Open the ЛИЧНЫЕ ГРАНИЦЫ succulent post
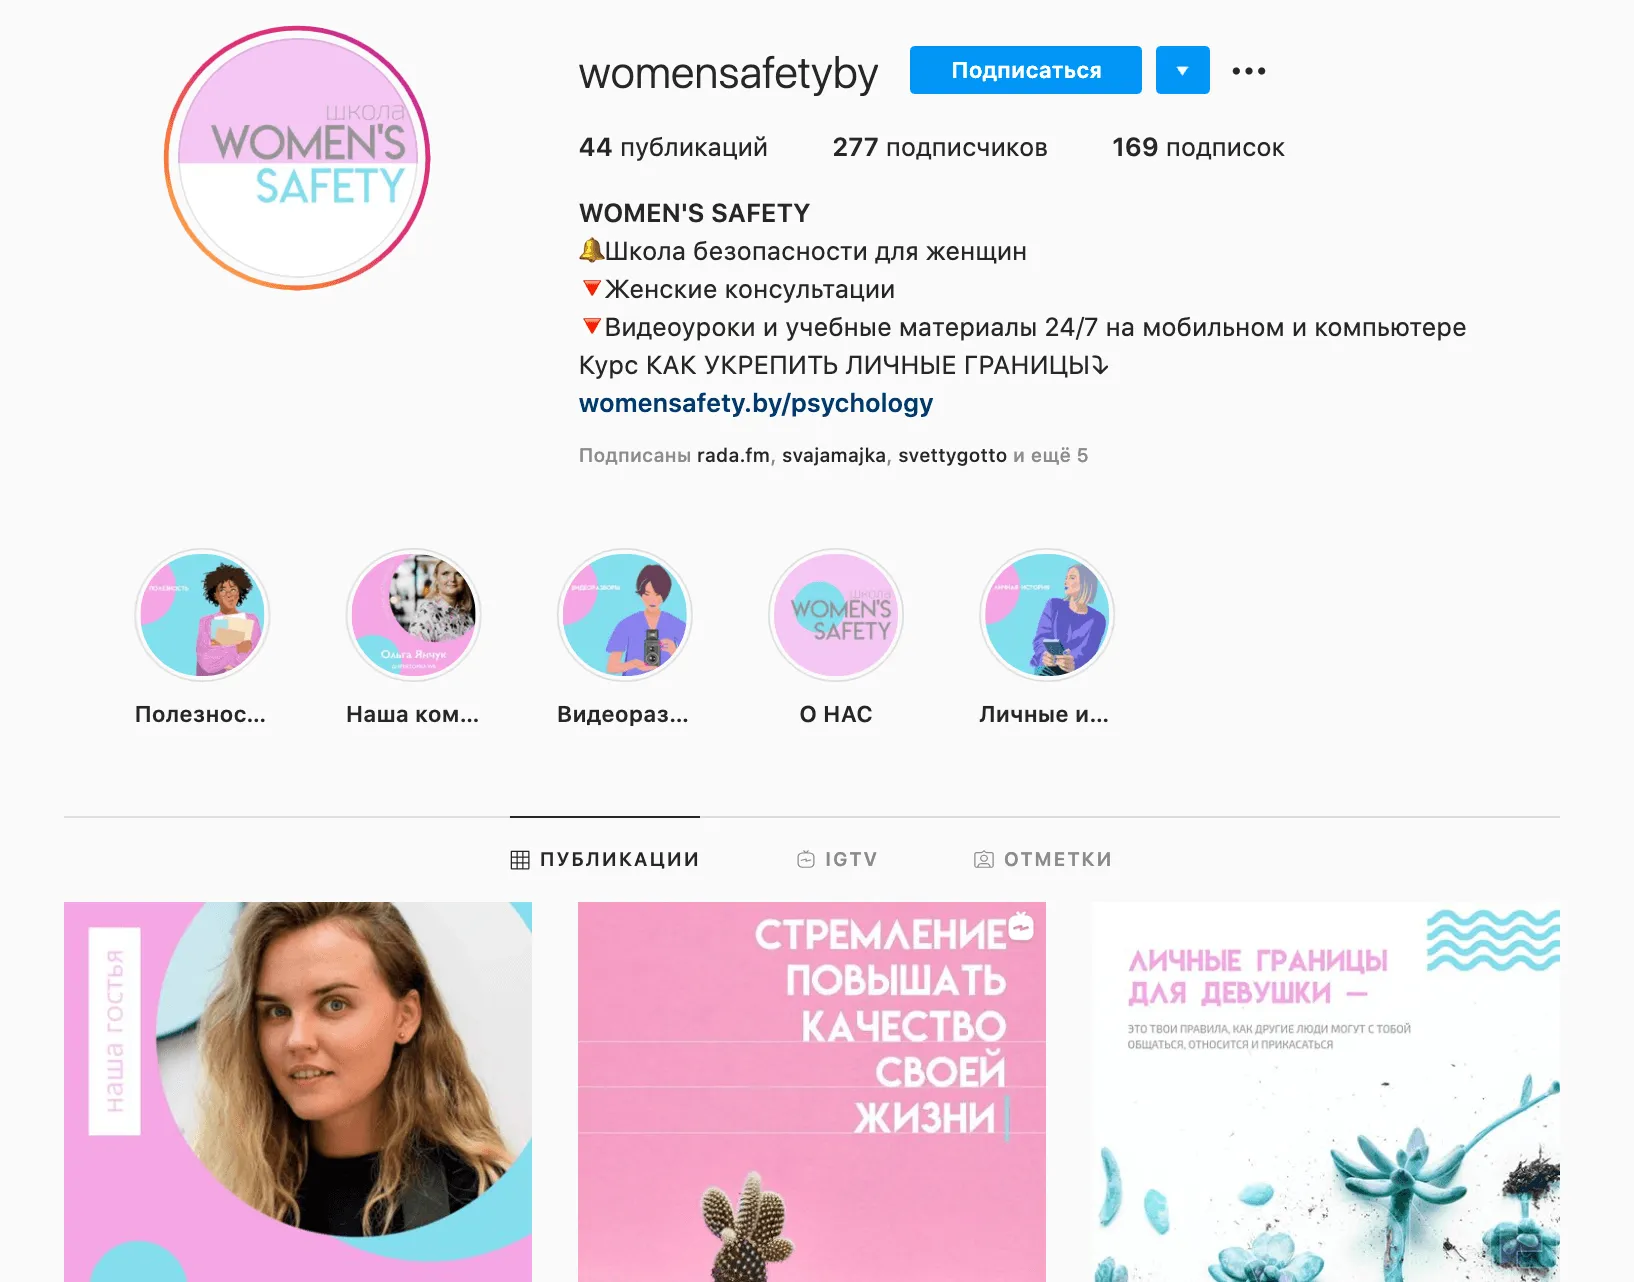Screen dimensions: 1634x1282 [1326, 1092]
